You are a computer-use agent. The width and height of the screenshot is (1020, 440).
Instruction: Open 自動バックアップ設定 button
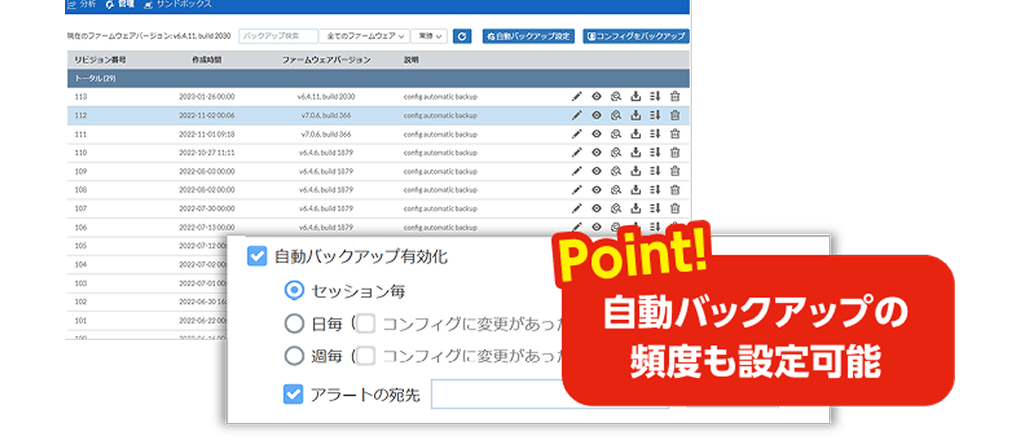[528, 36]
